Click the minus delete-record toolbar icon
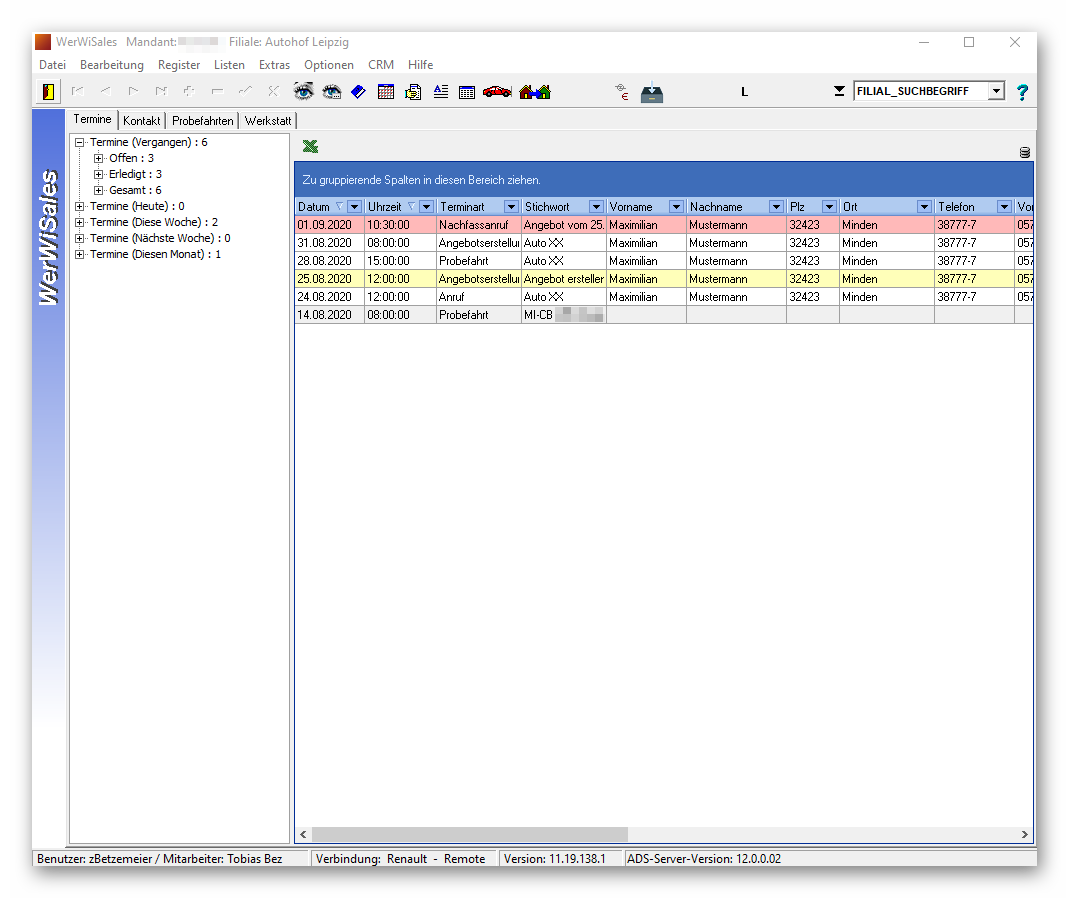Viewport: 1069px width, 898px height. (217, 91)
